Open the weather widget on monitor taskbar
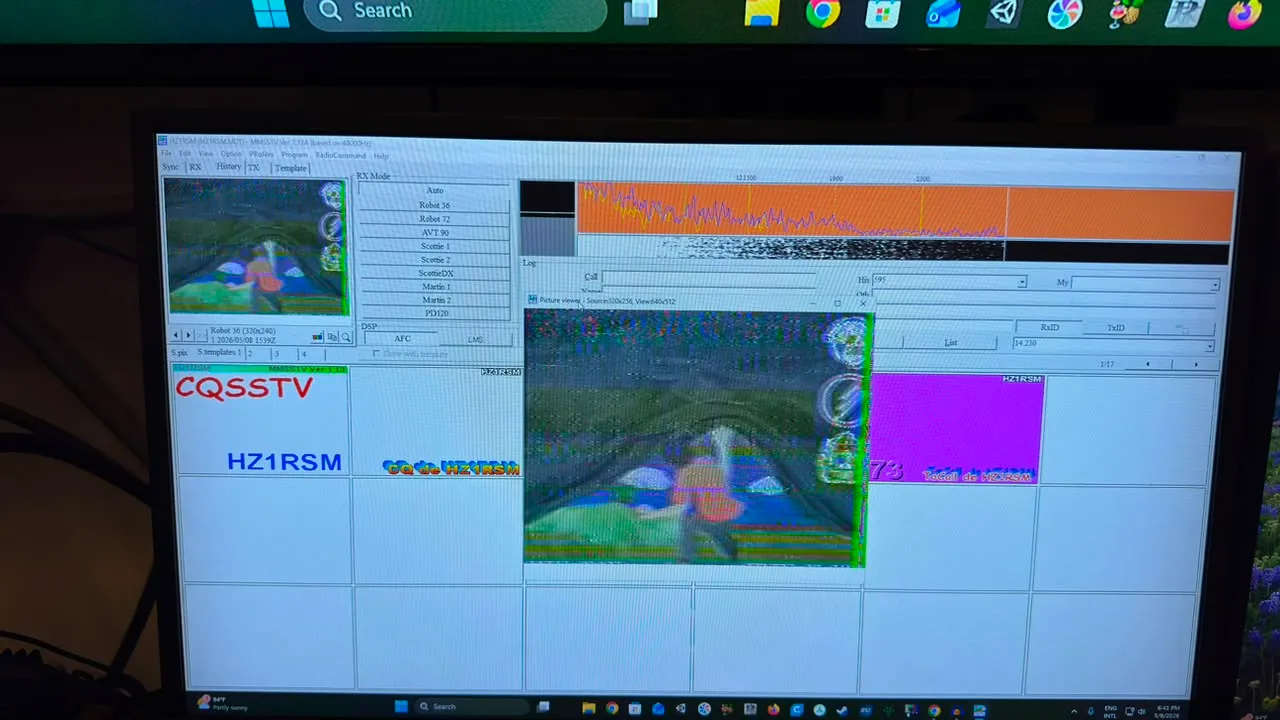Viewport: 1280px width, 720px height. click(x=222, y=704)
